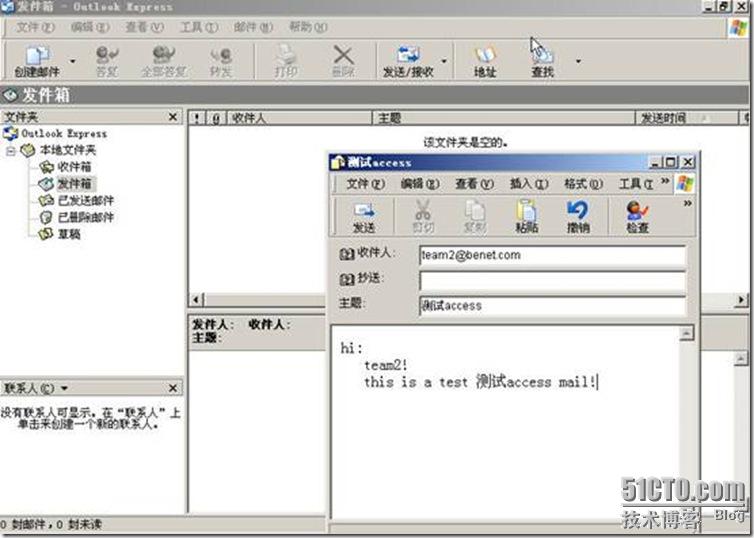Click the 打印 (Print) toolbar icon
Image resolution: width=754 pixels, height=538 pixels.
[286, 62]
